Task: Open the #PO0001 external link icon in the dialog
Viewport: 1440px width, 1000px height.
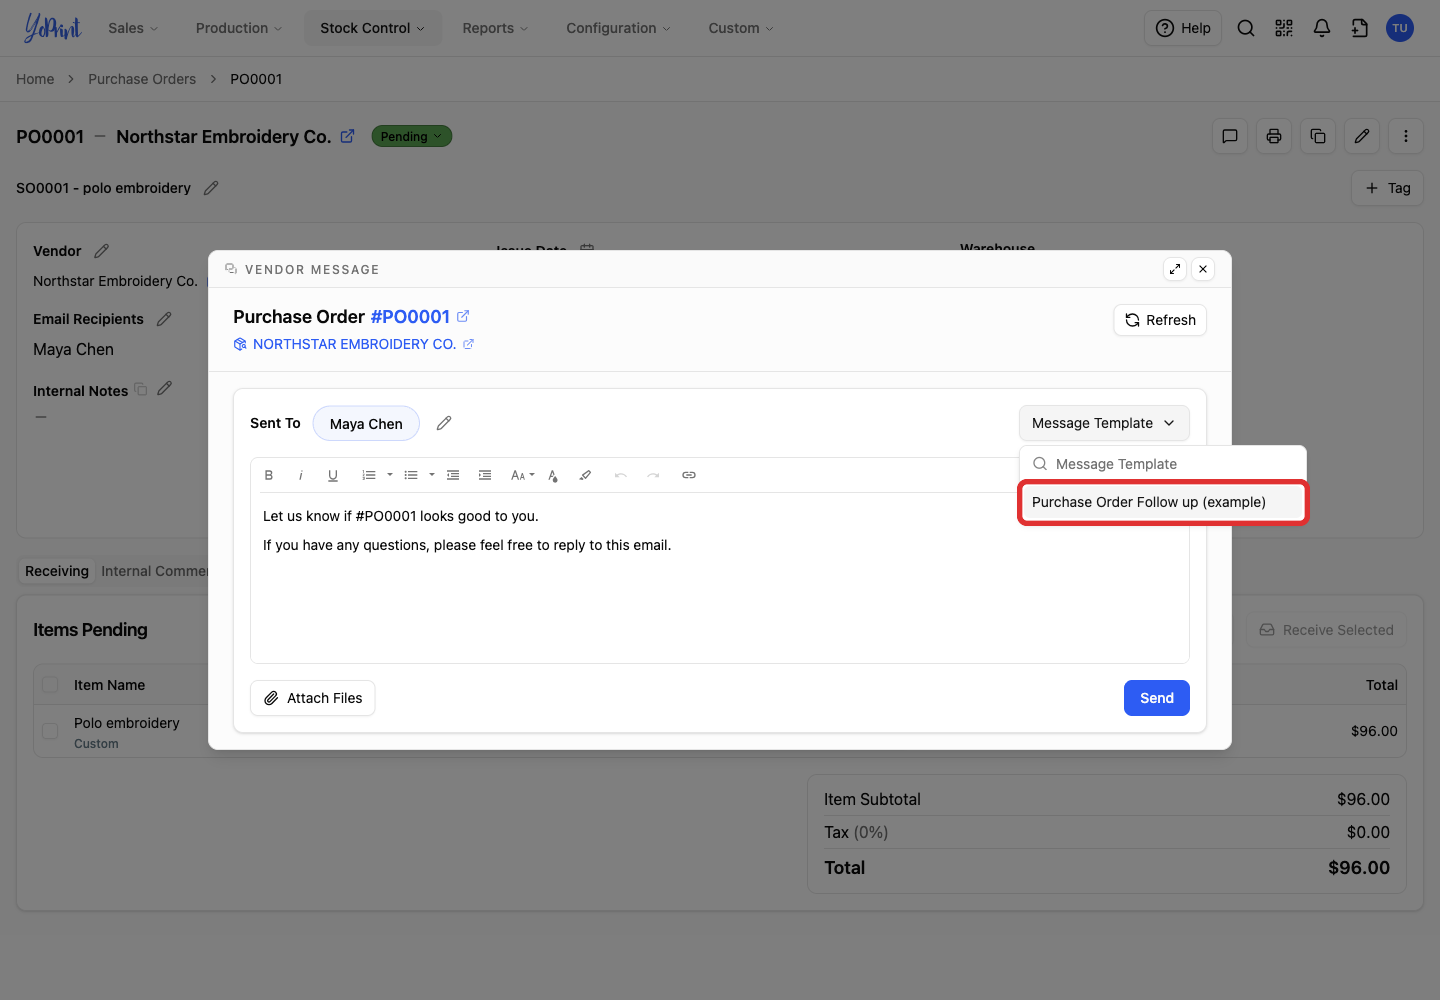Action: click(x=463, y=316)
